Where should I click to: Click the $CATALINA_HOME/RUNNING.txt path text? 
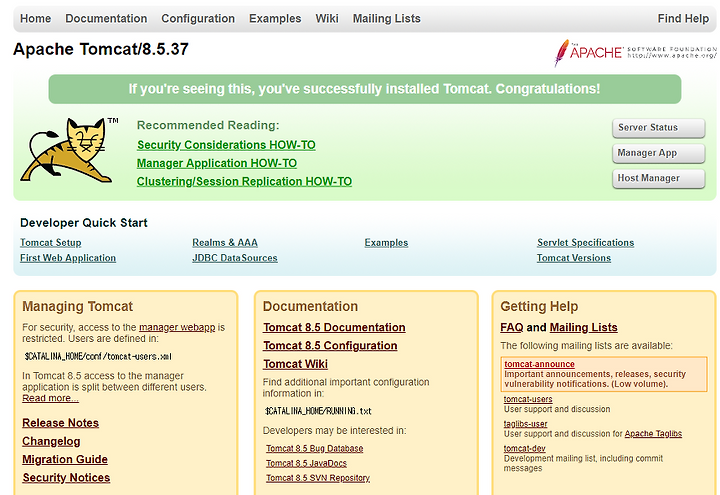318,411
